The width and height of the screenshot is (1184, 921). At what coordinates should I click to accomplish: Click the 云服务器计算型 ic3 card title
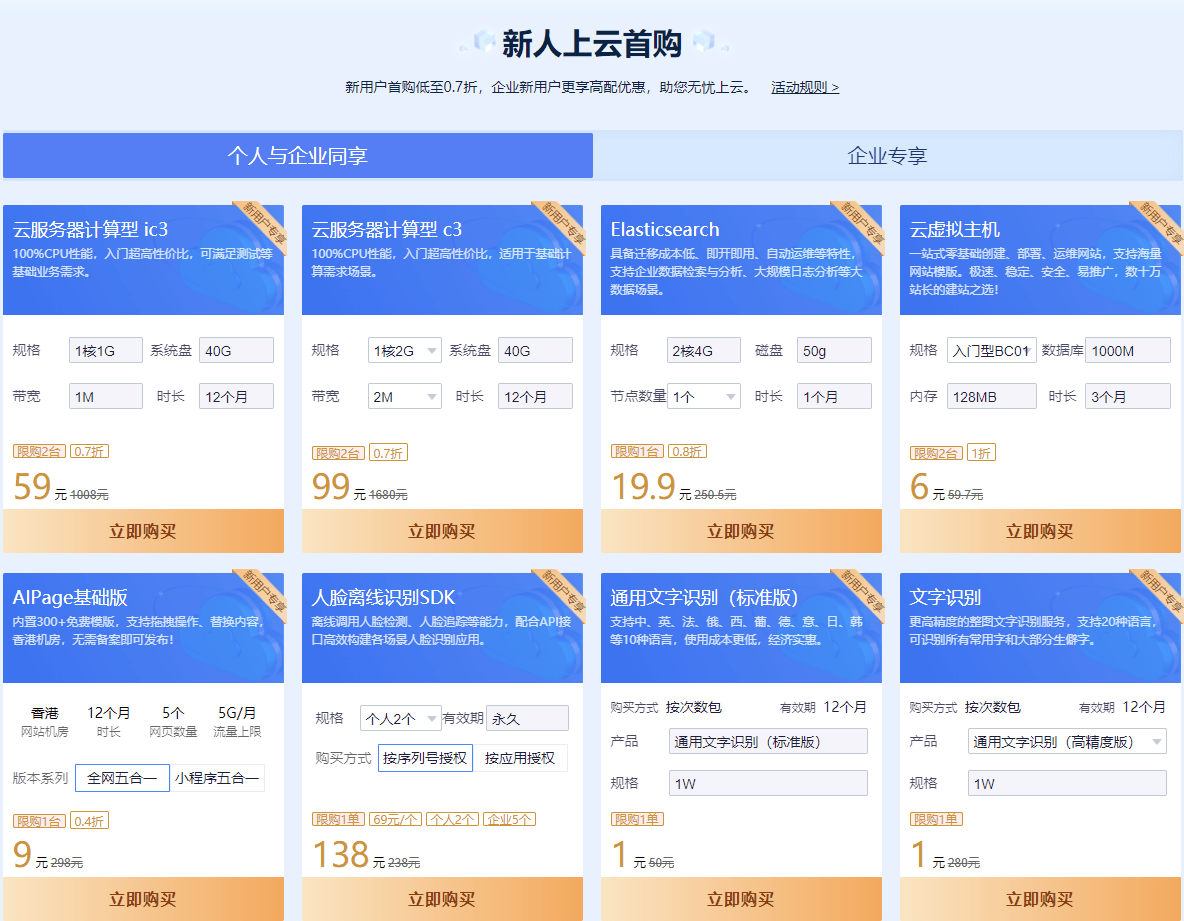90,229
